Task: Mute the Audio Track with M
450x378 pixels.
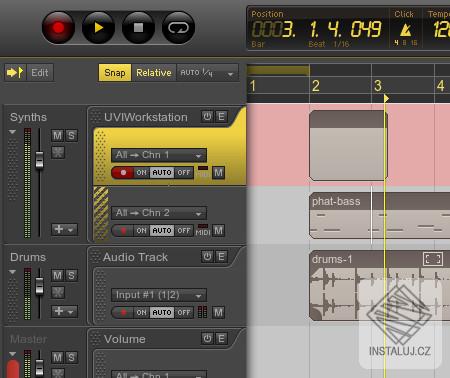Action: 218,313
